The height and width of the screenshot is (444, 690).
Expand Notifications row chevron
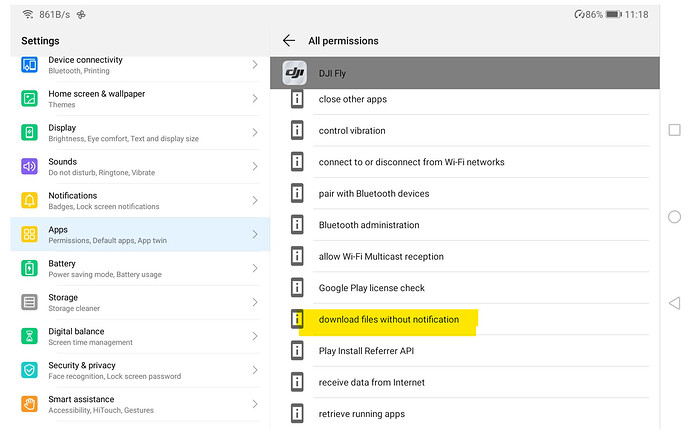[x=255, y=200]
